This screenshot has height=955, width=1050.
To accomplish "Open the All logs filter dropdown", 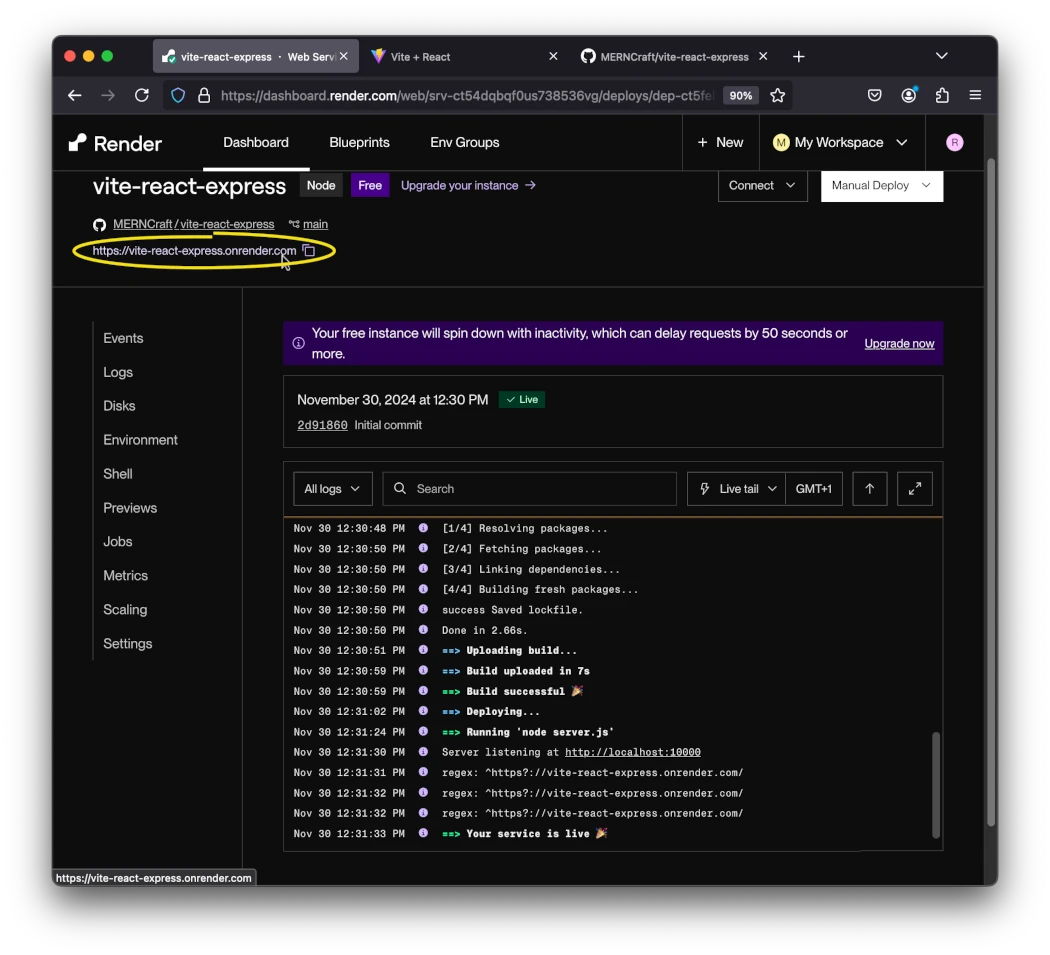I will pos(331,488).
